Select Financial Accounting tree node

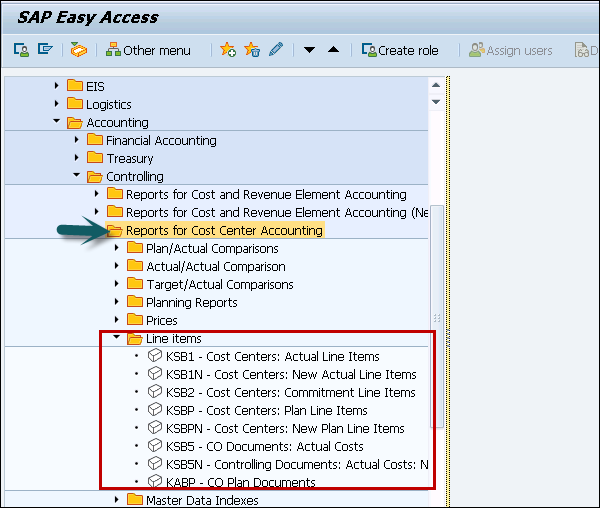click(161, 140)
